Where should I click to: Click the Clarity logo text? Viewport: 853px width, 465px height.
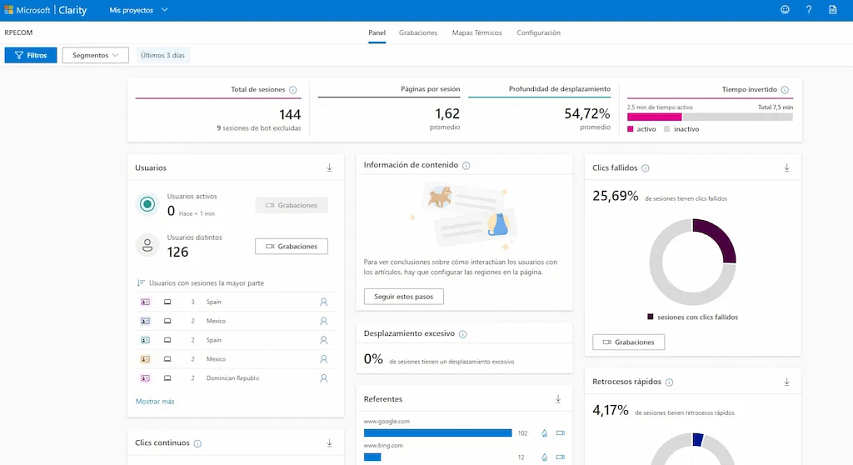pos(72,10)
